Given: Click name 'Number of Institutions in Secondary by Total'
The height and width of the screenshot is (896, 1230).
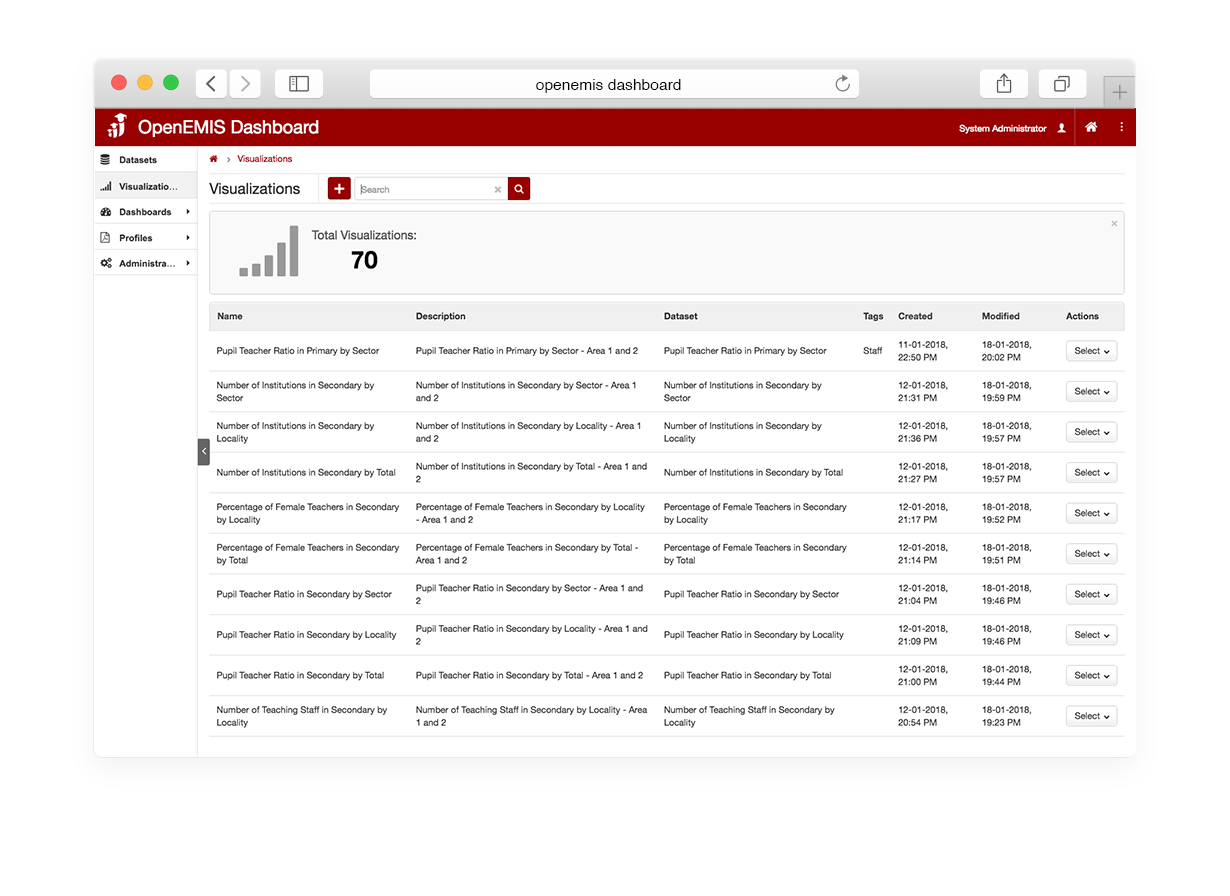Looking at the screenshot, I should coord(306,473).
